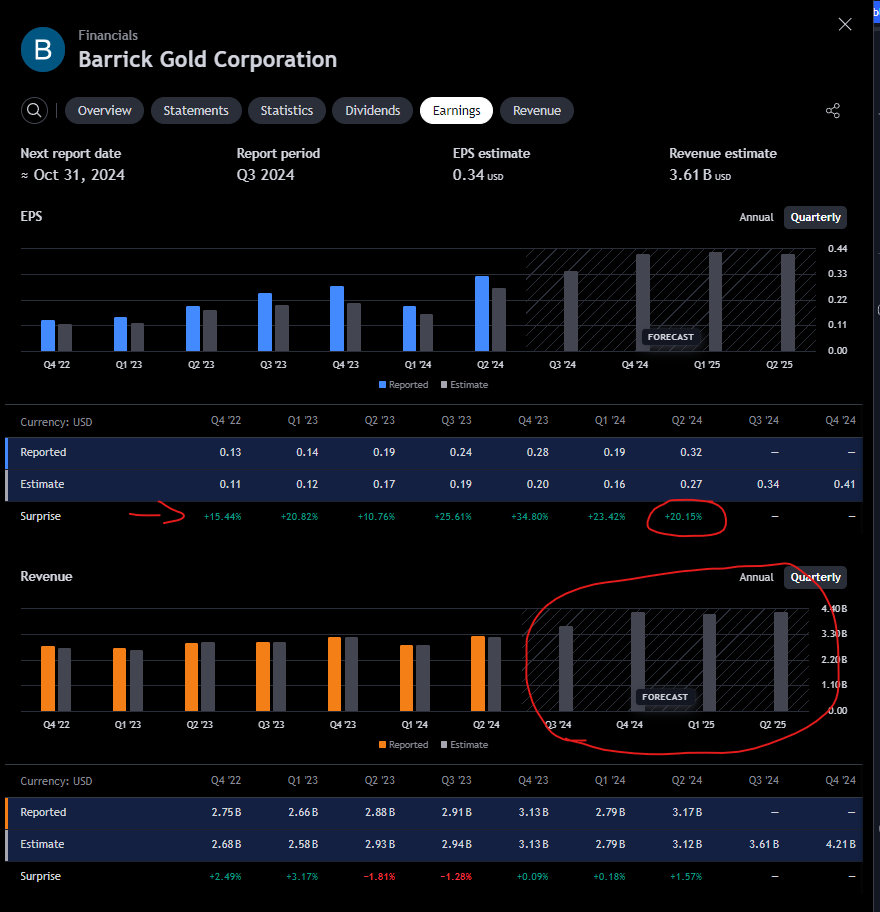Click the report period Q3 2024
The image size is (880, 912).
click(x=265, y=175)
